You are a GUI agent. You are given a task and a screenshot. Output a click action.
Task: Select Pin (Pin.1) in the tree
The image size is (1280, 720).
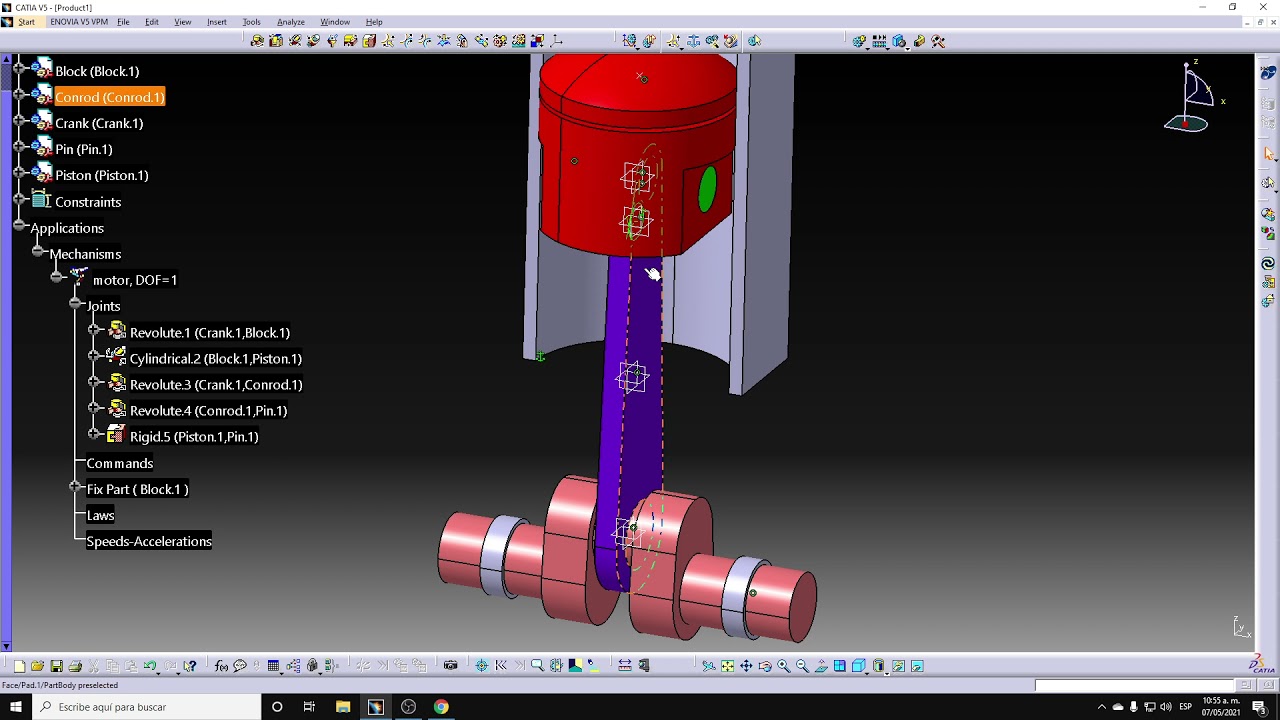(x=84, y=149)
